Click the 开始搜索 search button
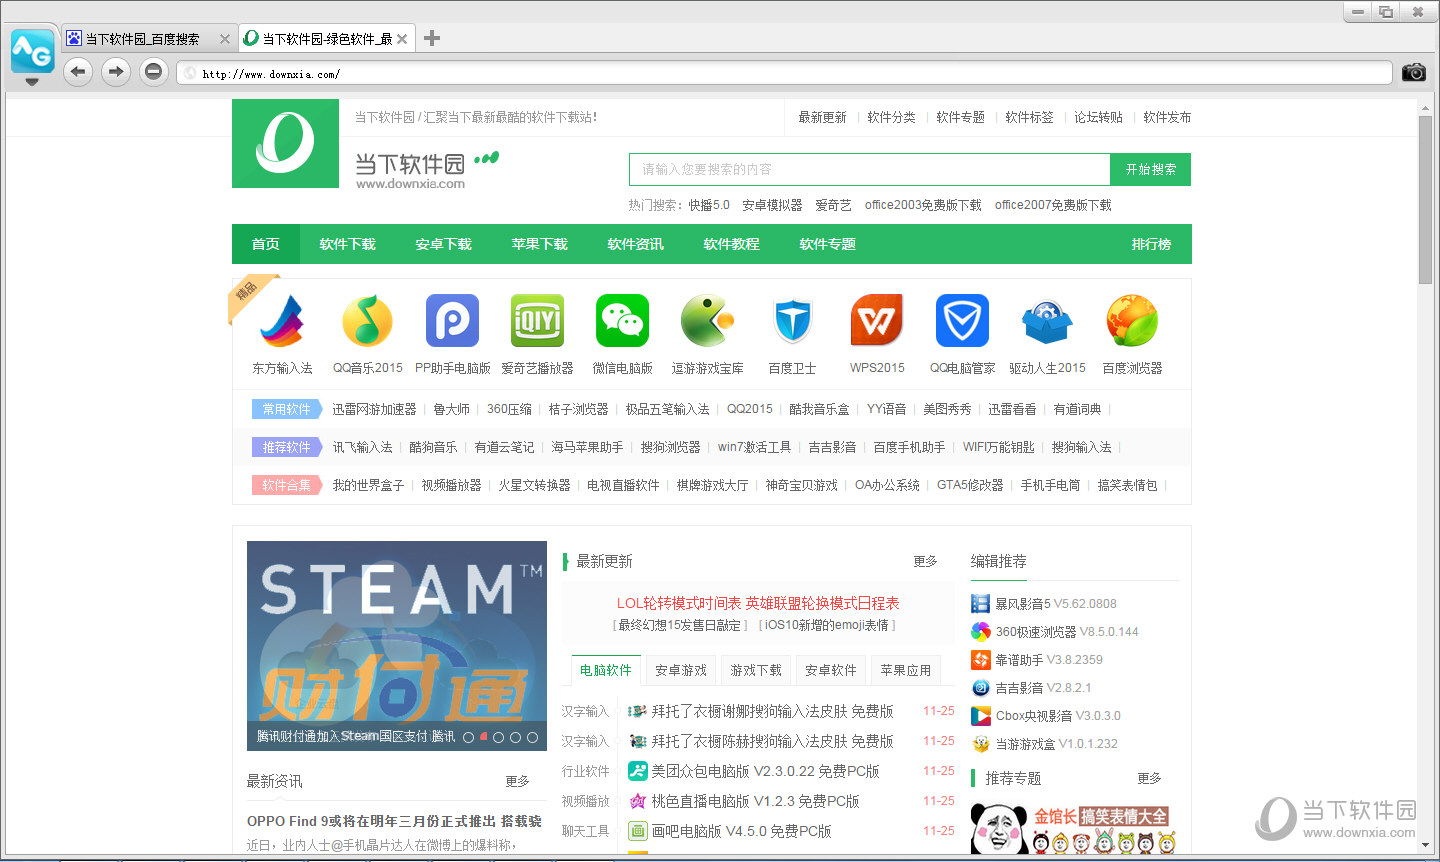 coord(1150,169)
